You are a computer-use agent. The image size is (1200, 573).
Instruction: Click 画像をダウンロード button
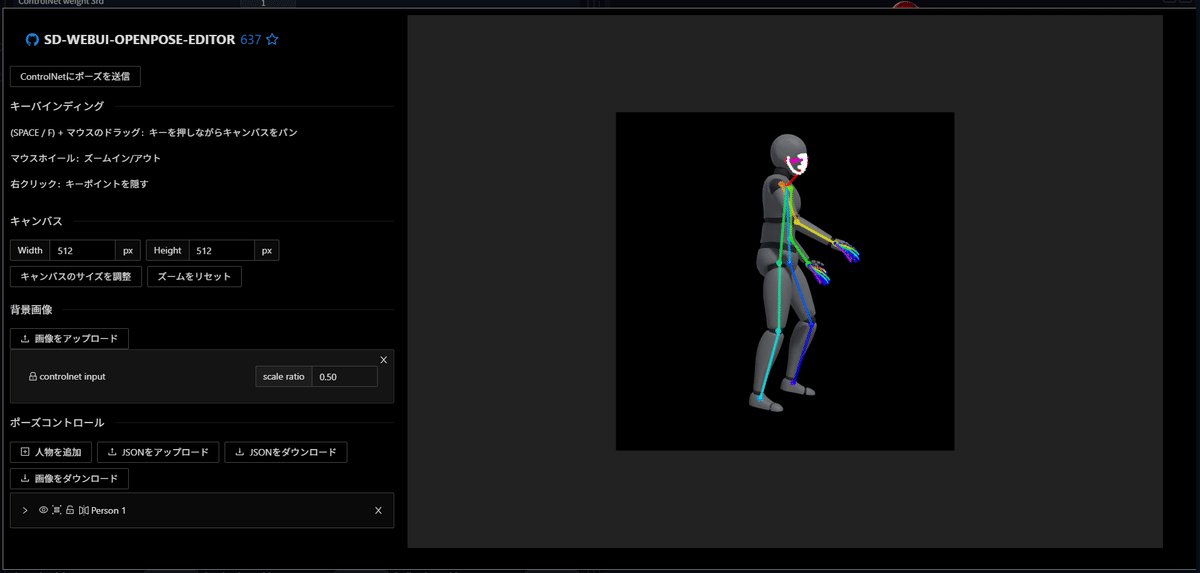tap(69, 479)
